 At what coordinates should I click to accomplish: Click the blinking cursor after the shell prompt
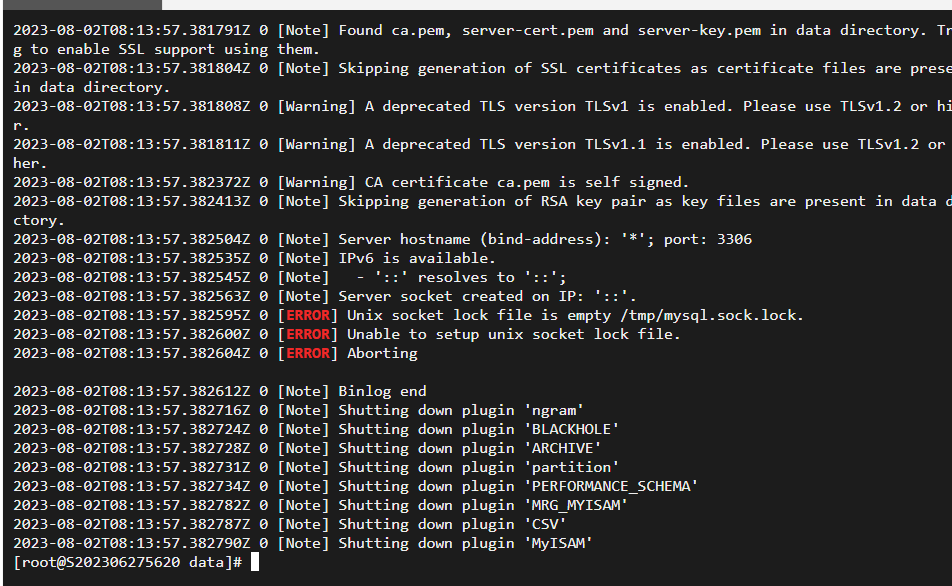coord(255,562)
